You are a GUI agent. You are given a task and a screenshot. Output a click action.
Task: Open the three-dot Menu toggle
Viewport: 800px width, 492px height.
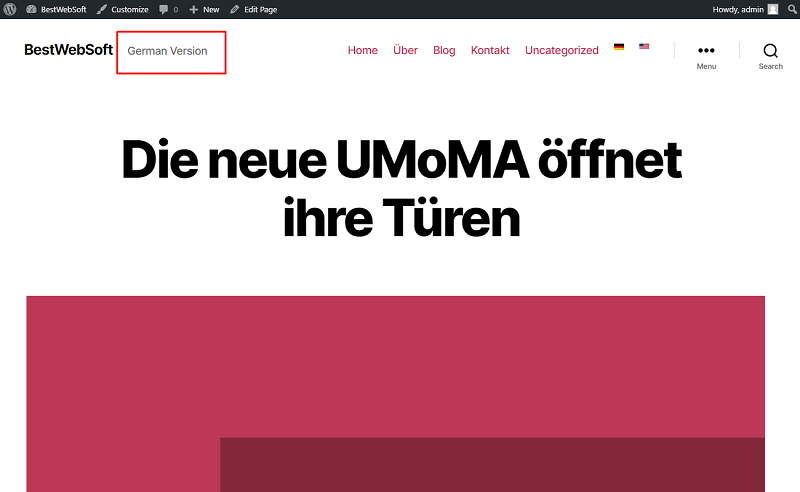[x=706, y=57]
